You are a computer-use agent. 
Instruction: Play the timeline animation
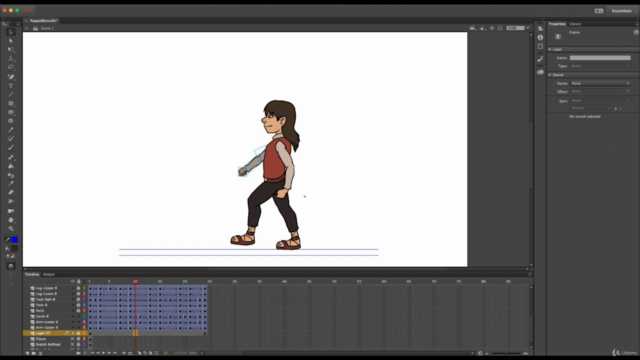pos(103,353)
